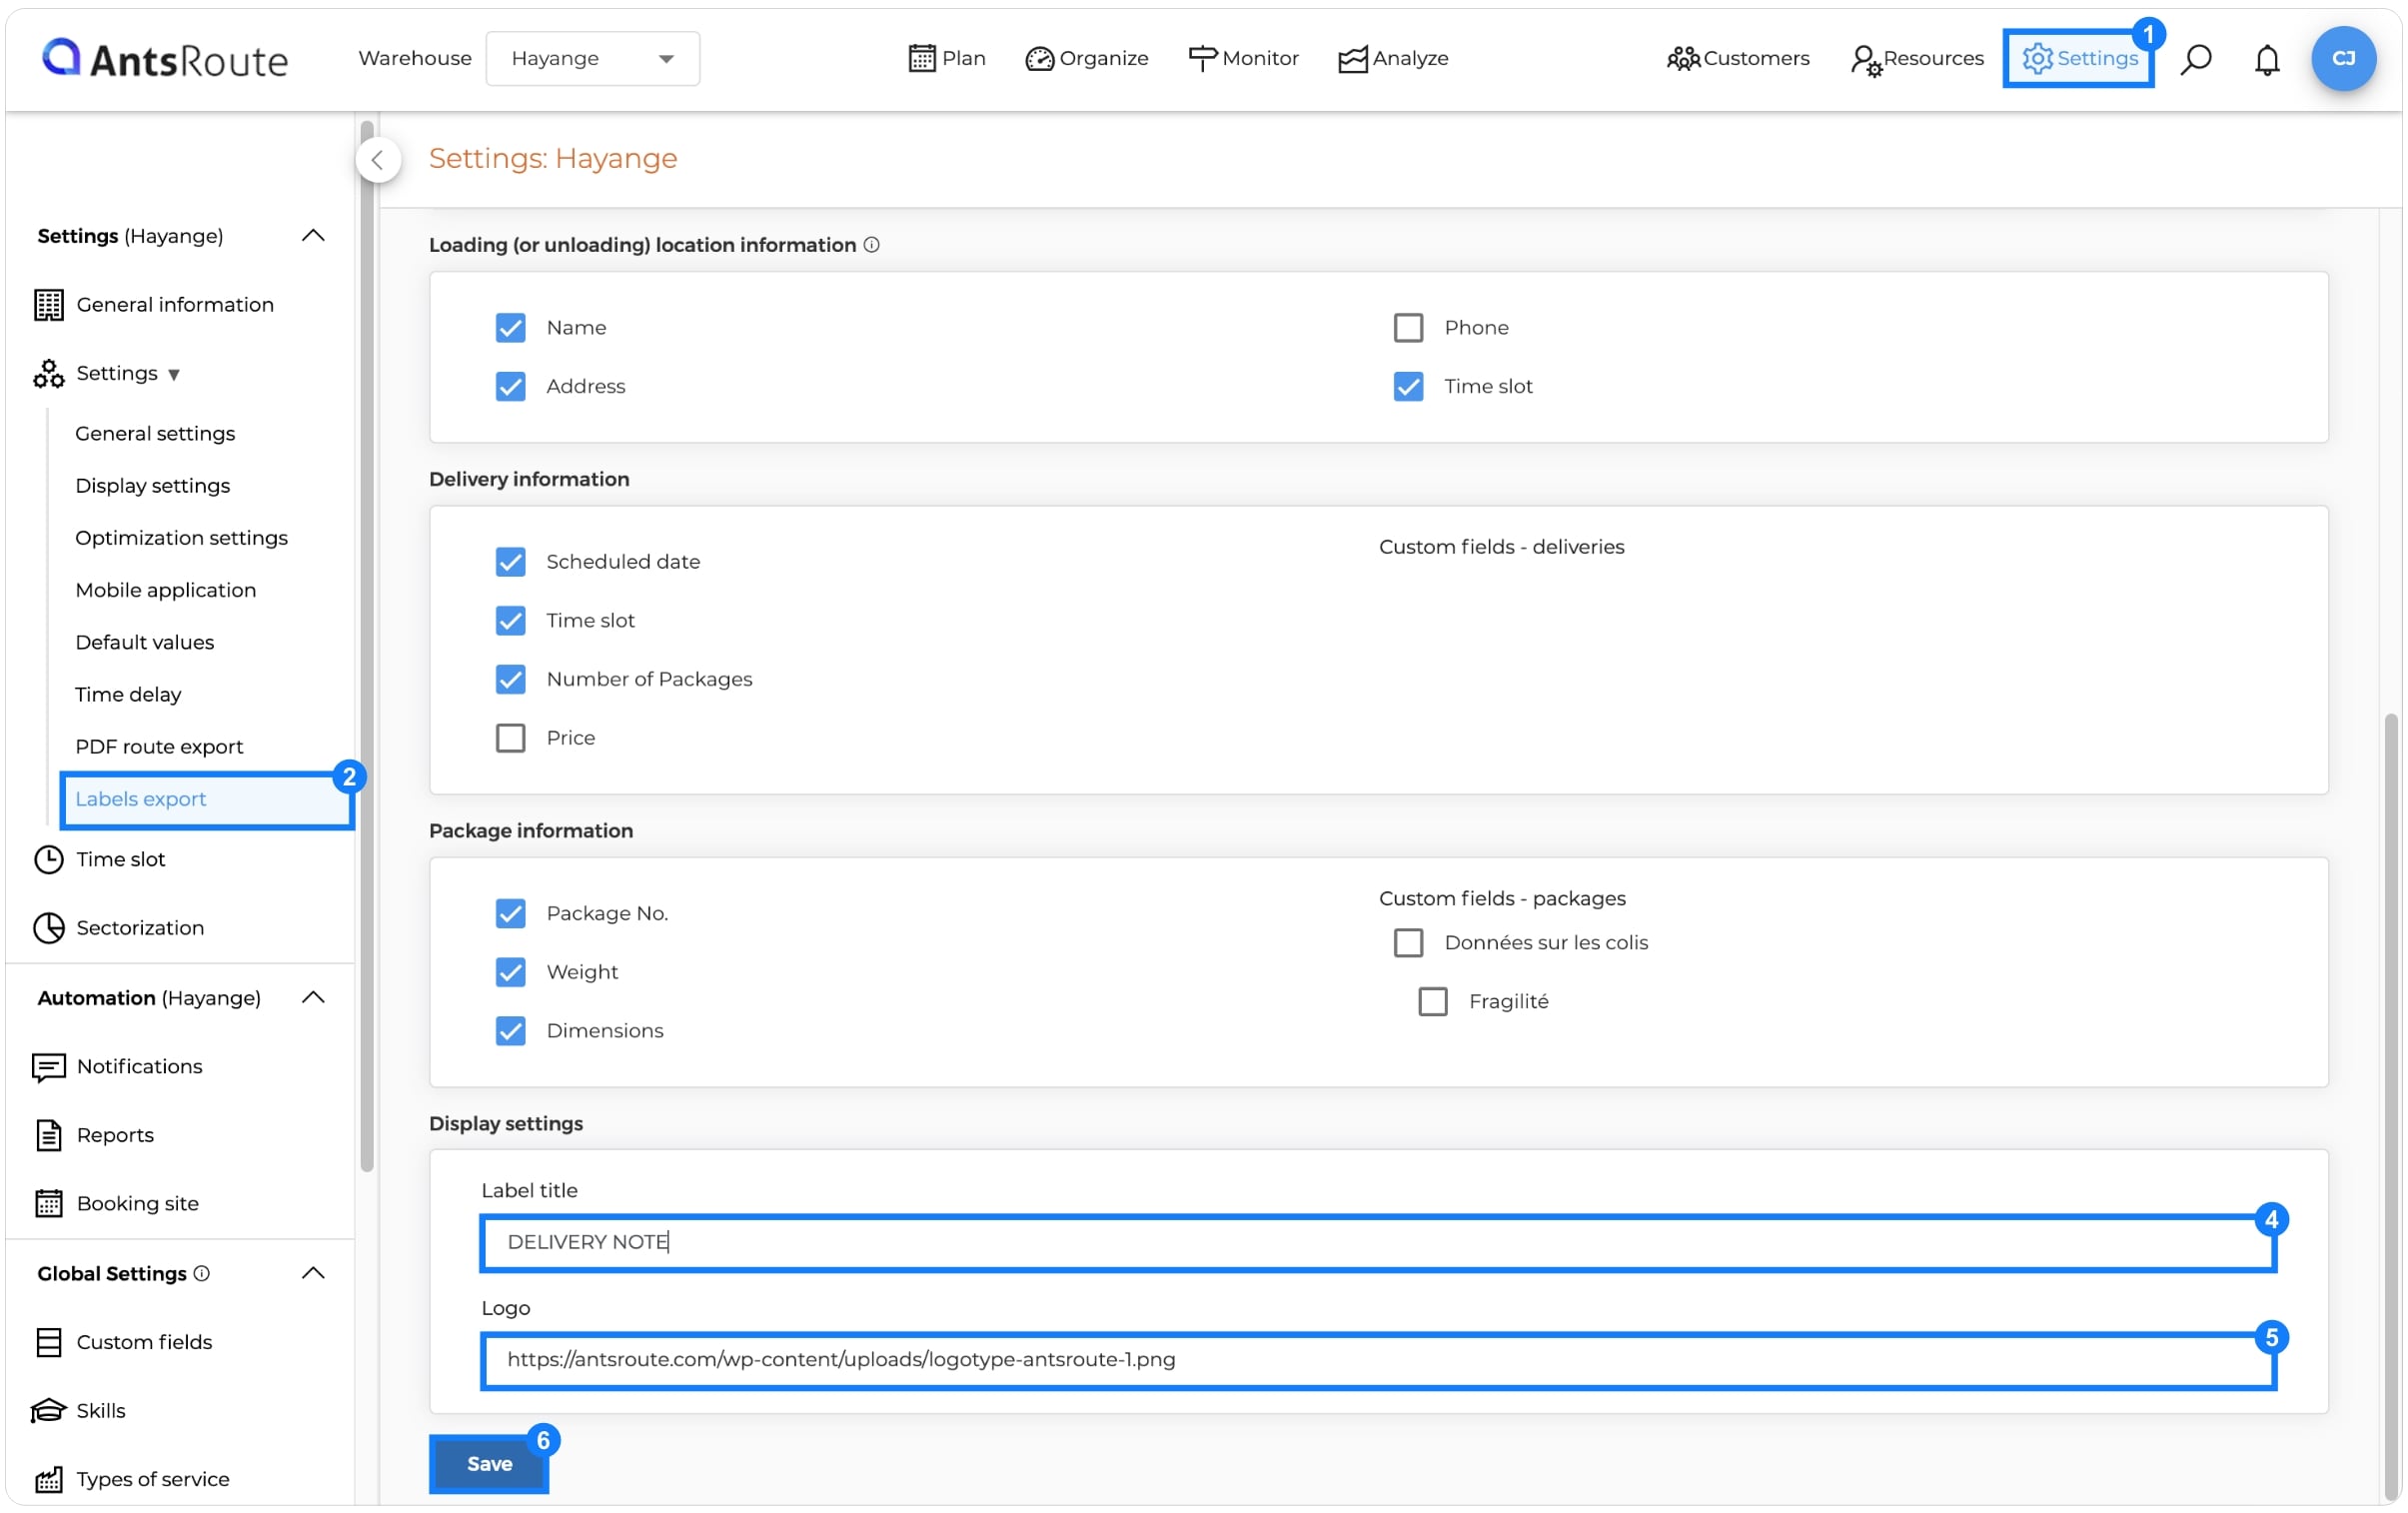
Task: Open Display settings submenu item
Action: pyautogui.click(x=152, y=485)
